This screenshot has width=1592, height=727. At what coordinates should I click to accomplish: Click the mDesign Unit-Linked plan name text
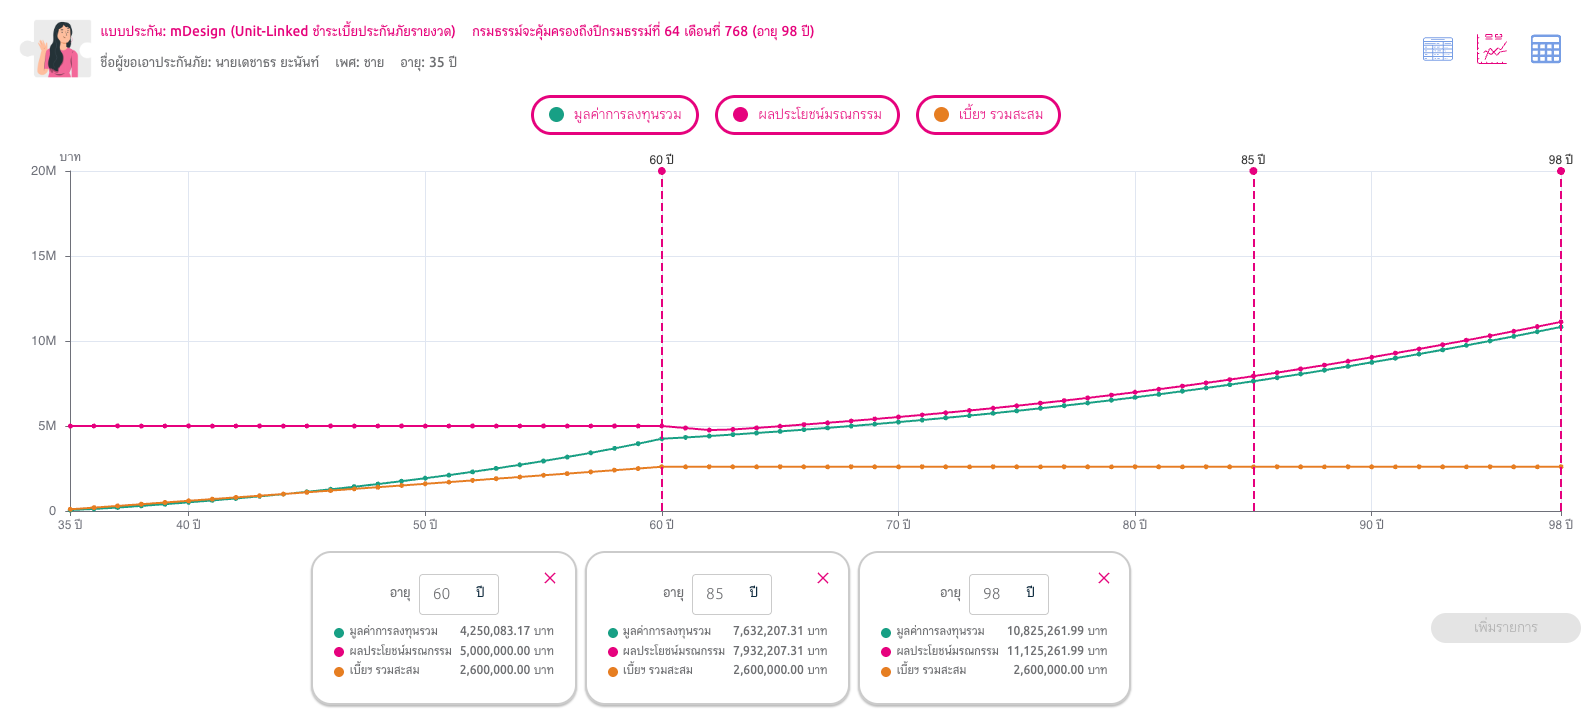coord(313,31)
